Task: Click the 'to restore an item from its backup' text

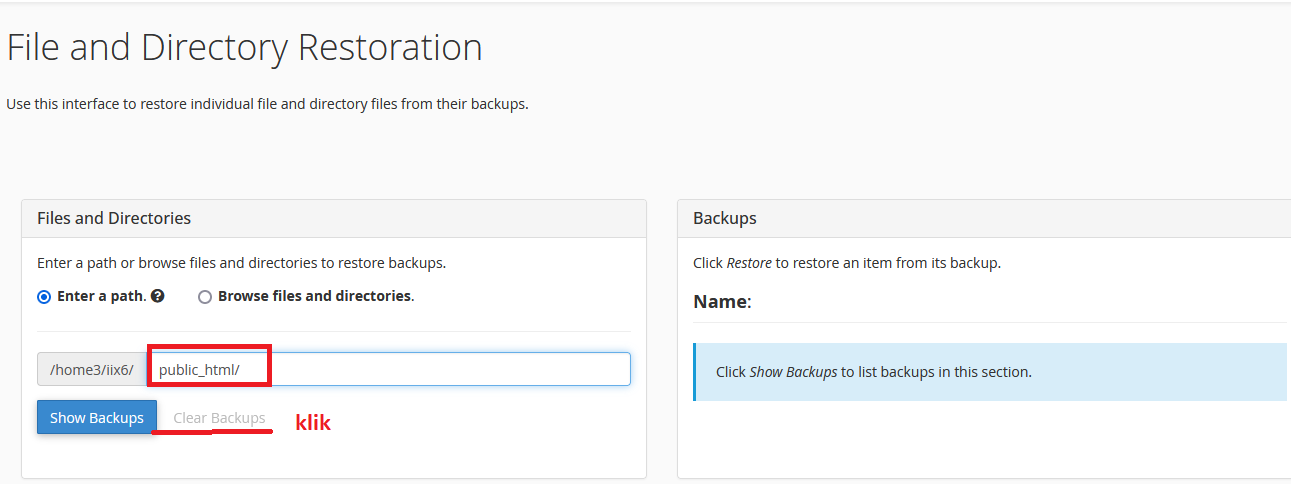Action: click(x=888, y=264)
